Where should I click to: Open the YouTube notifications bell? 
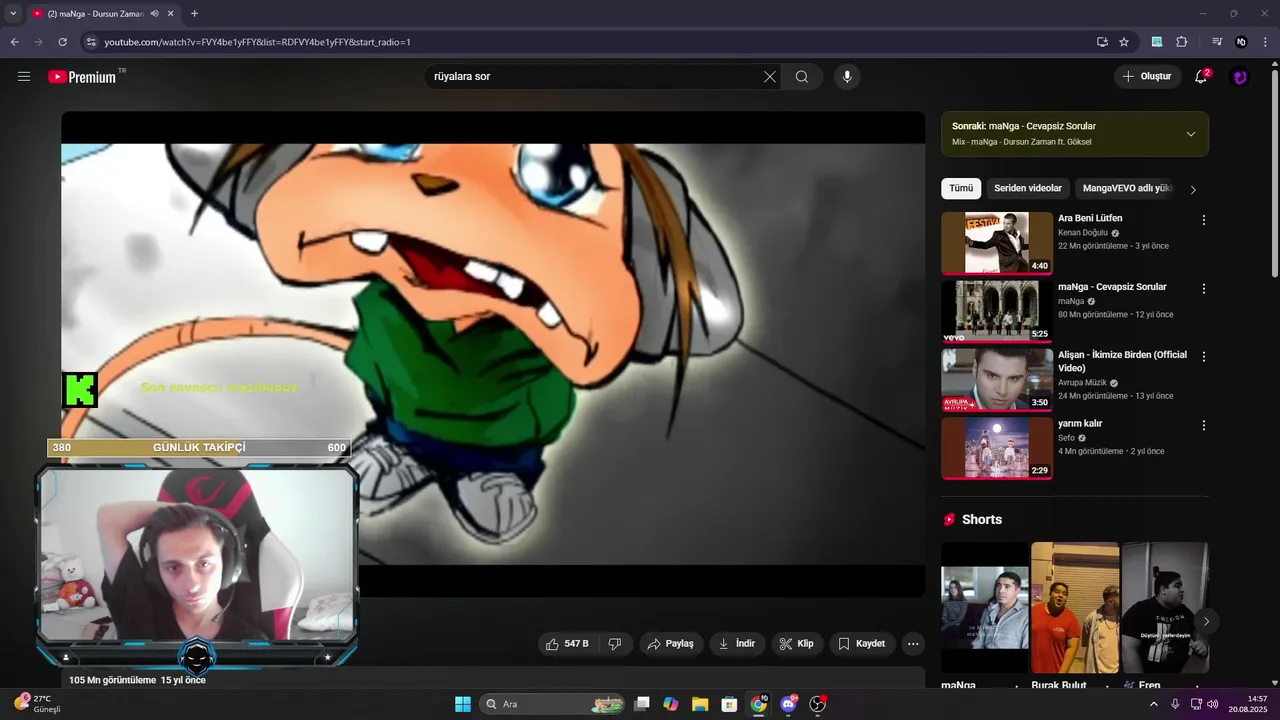click(1201, 76)
